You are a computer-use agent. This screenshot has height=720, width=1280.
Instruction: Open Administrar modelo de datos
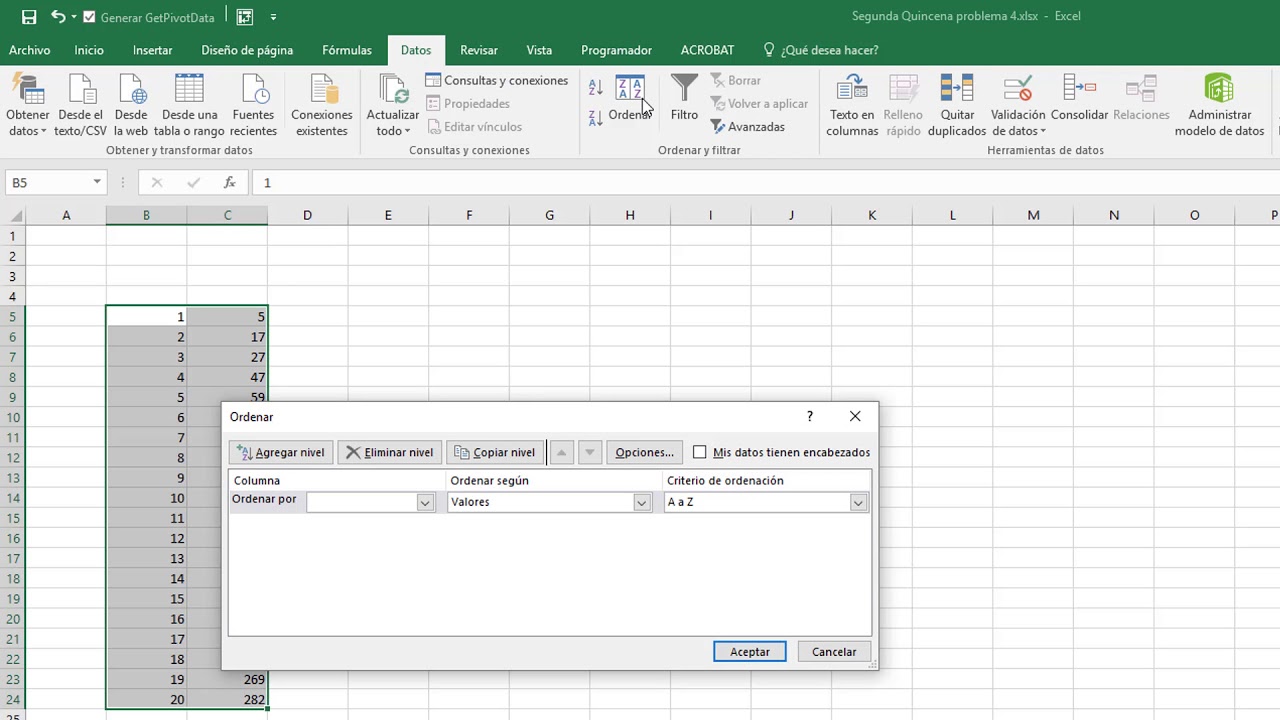tap(1219, 106)
